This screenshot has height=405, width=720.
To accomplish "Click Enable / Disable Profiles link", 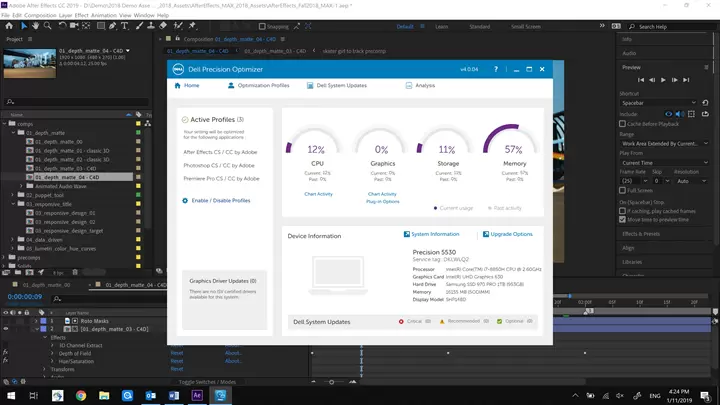I will [x=220, y=200].
